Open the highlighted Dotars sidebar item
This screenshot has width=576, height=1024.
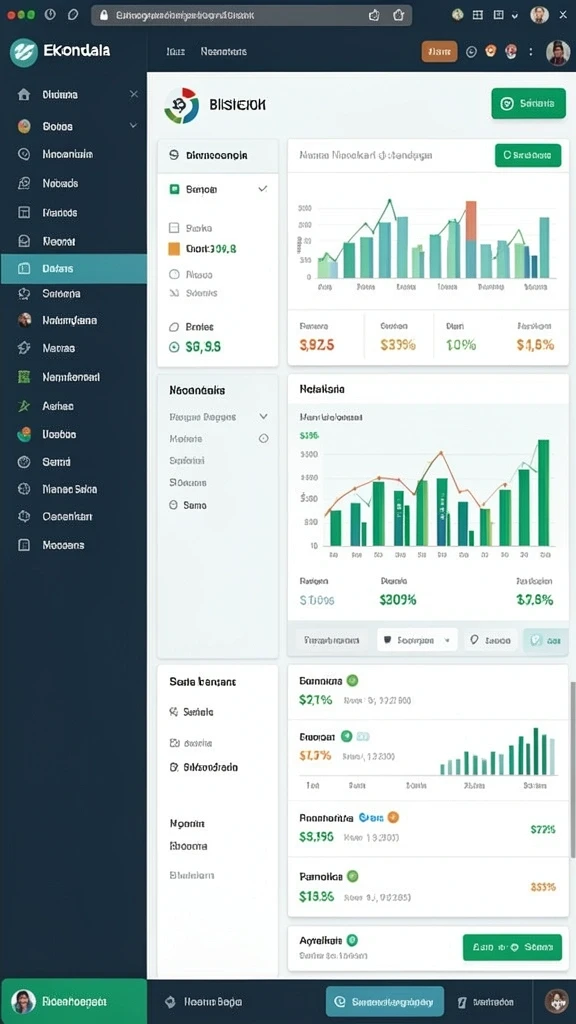click(74, 268)
